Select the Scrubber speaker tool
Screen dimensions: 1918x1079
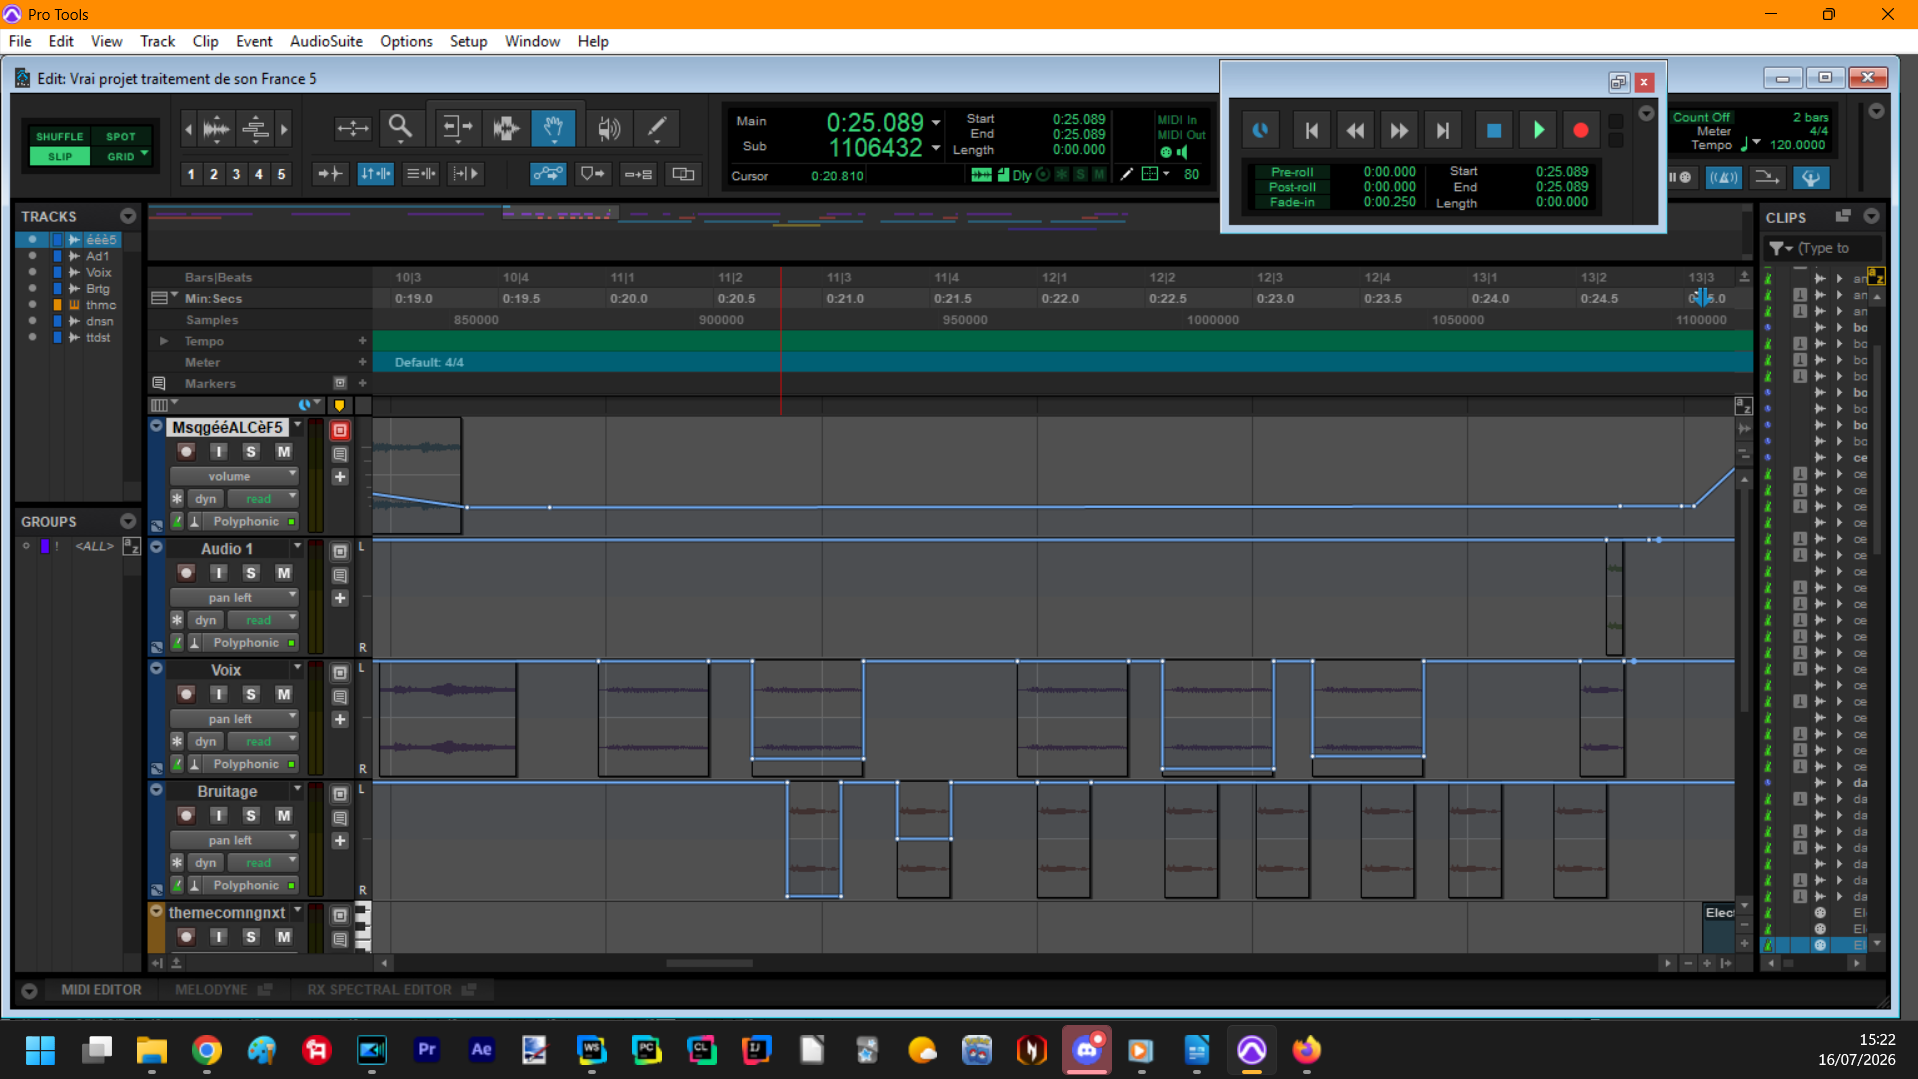click(x=608, y=127)
